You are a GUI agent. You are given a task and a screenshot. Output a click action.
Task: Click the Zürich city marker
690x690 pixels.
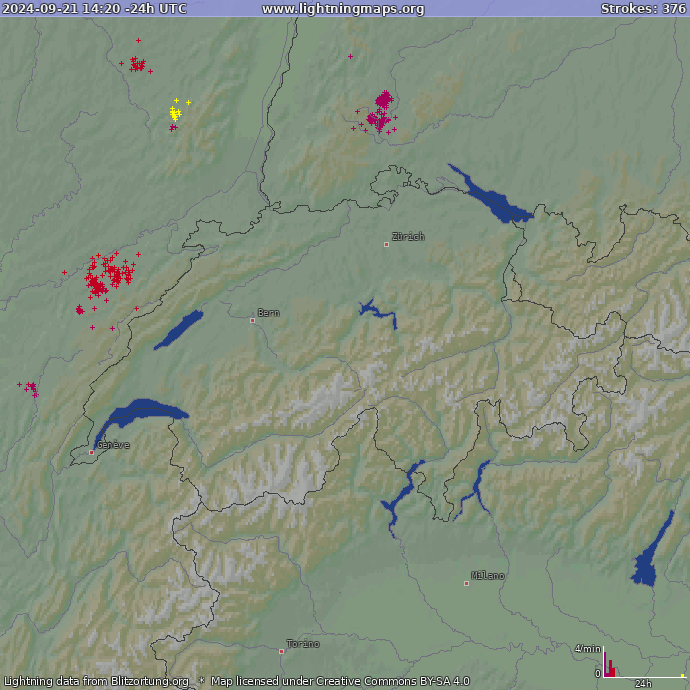386,244
